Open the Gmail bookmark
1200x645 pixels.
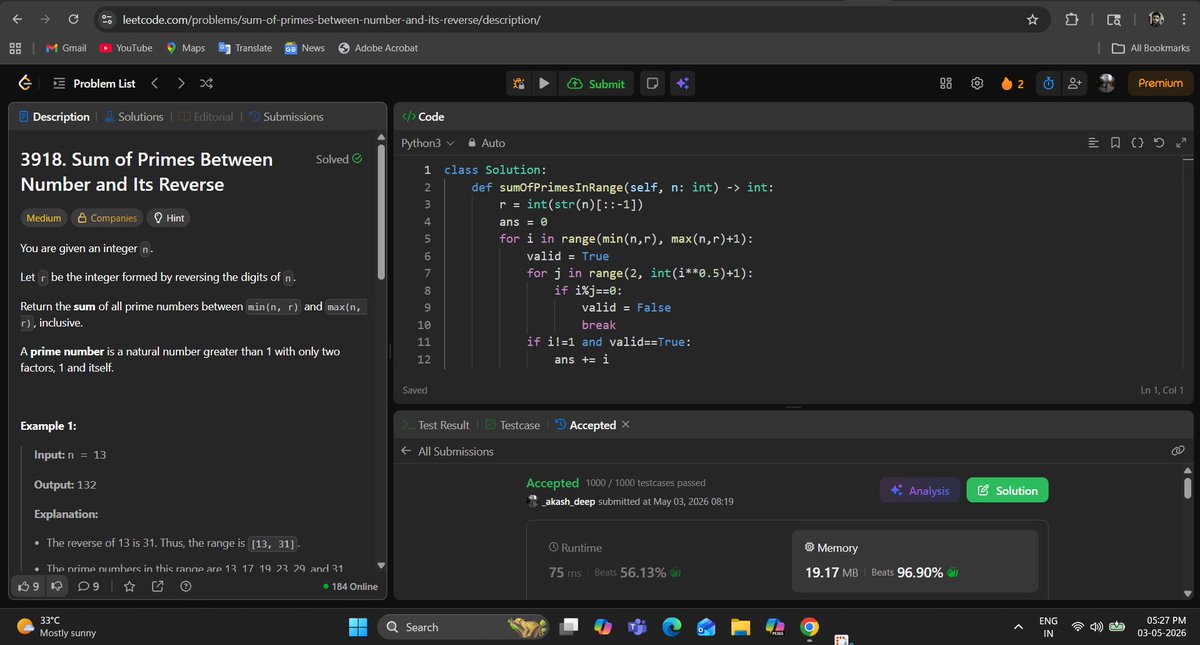(x=66, y=48)
